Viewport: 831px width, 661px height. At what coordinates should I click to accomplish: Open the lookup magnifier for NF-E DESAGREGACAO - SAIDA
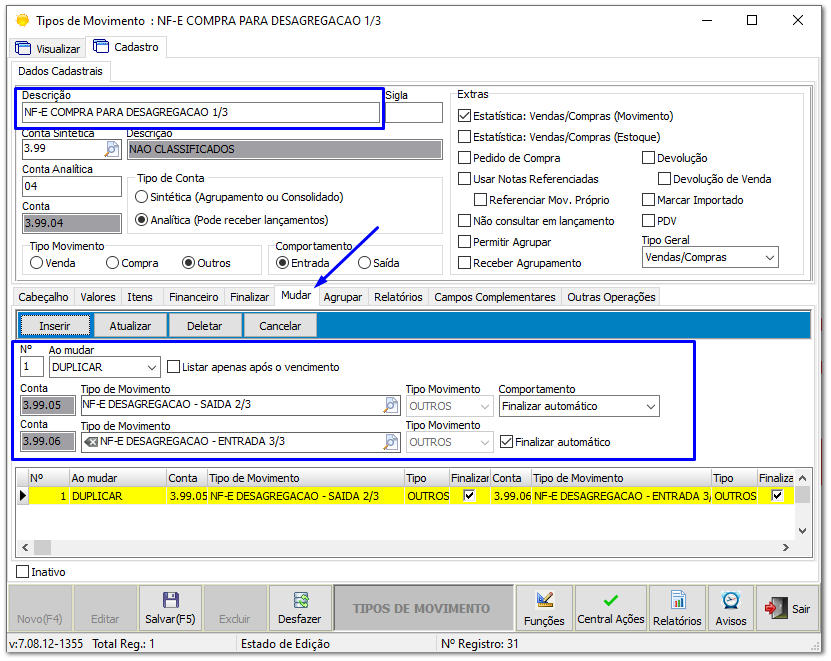pos(391,405)
